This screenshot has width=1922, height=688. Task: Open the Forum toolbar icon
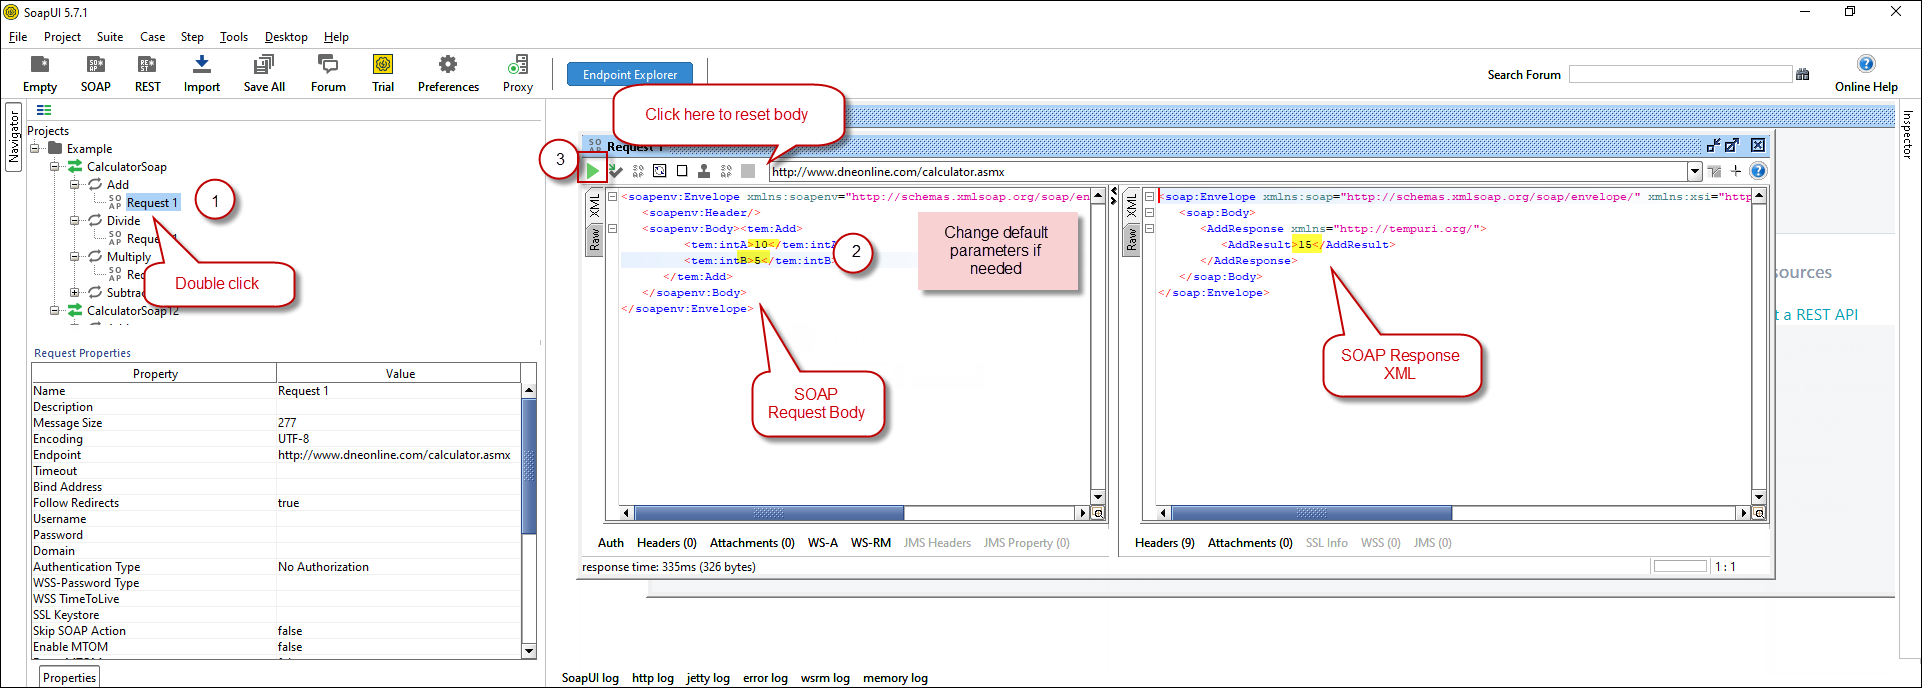tap(328, 65)
